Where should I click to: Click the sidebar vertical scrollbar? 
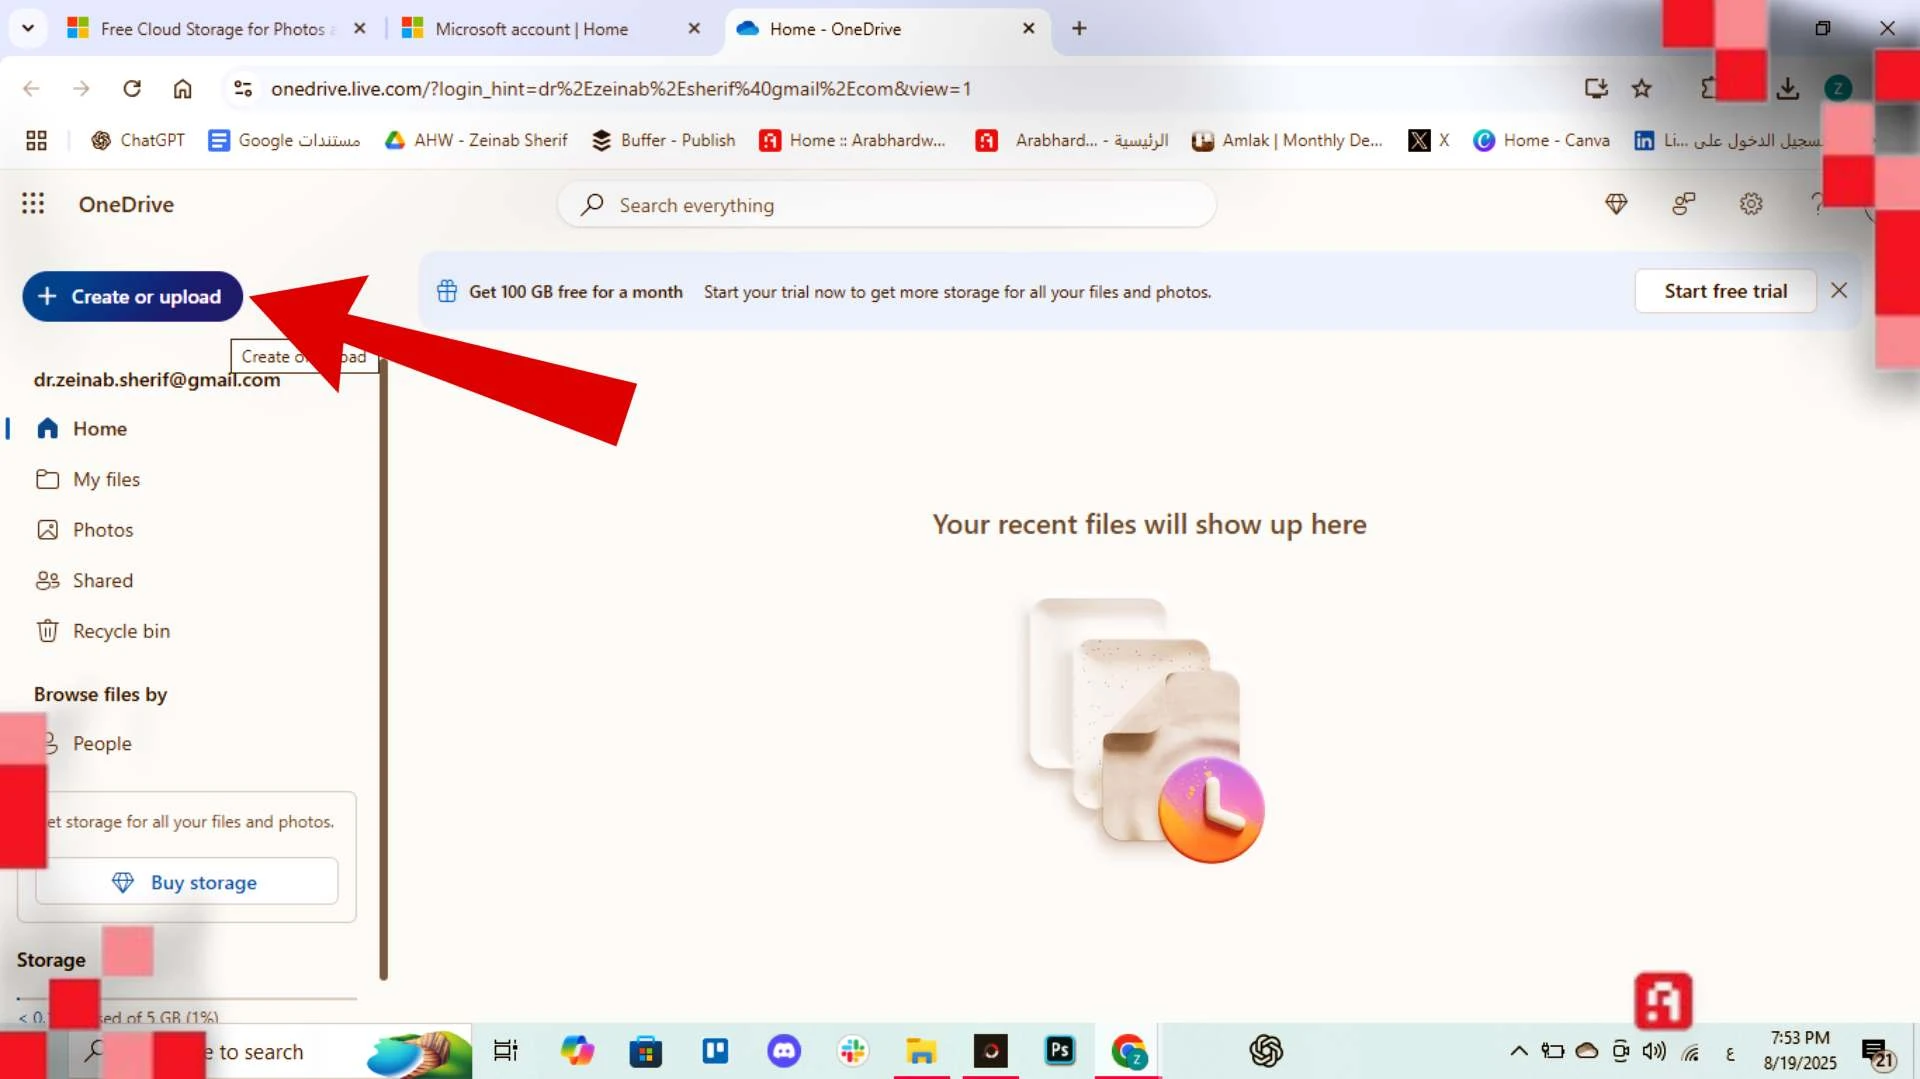tap(383, 668)
